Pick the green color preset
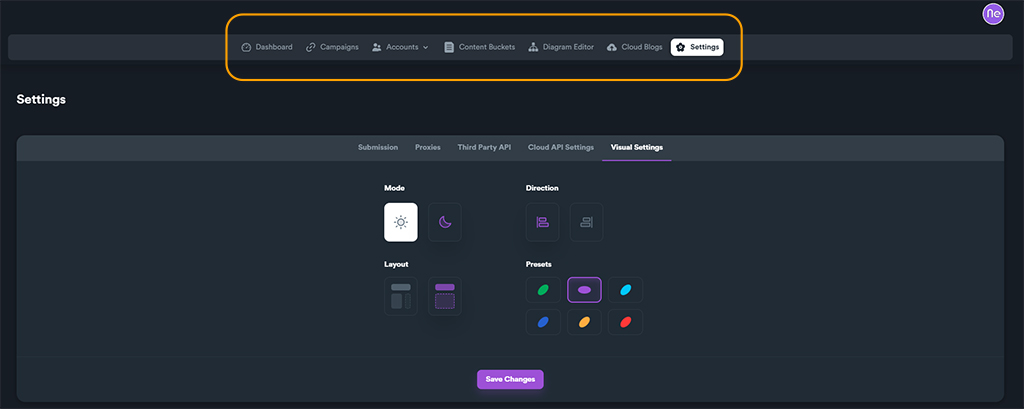Screen dimensions: 1024x409 (543, 290)
